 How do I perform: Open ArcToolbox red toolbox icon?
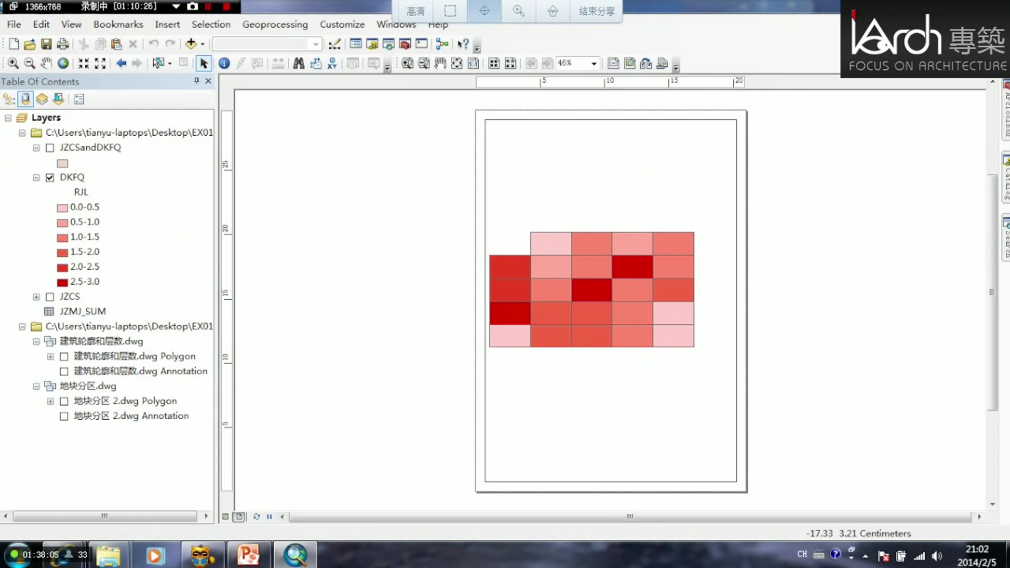(405, 44)
